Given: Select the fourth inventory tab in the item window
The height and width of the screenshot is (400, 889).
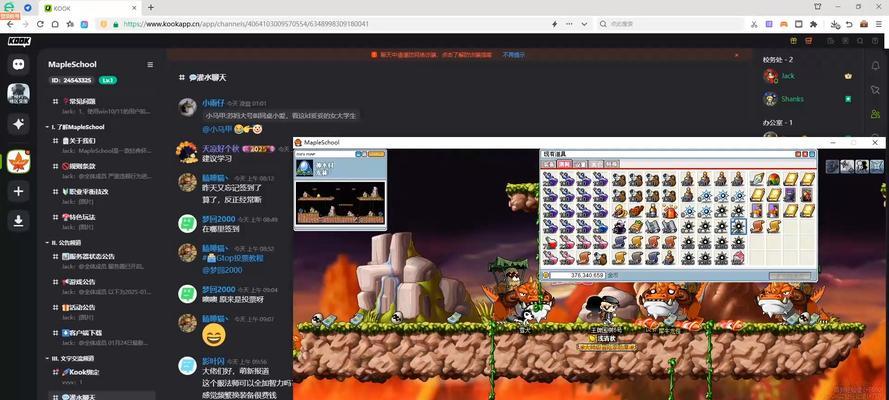Looking at the screenshot, I should 597,164.
